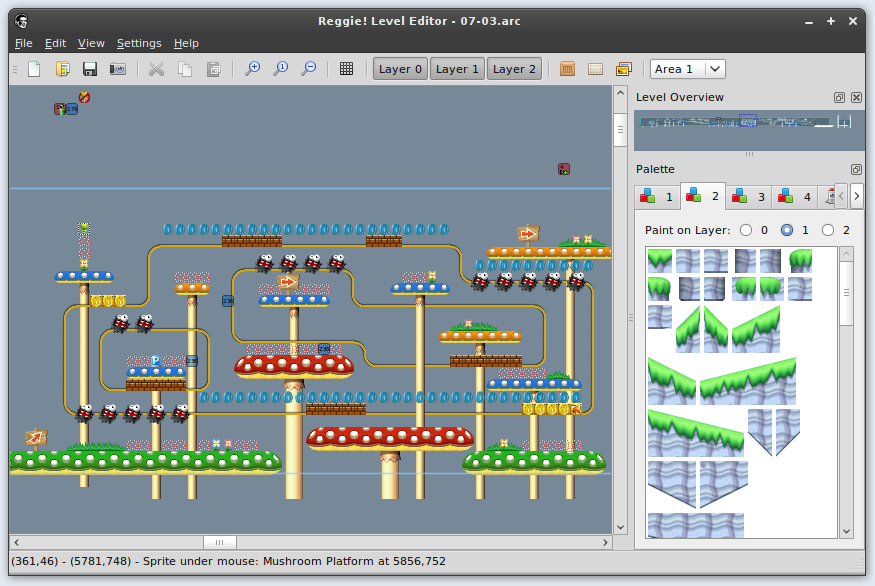Save the level with floppy icon

(90, 69)
